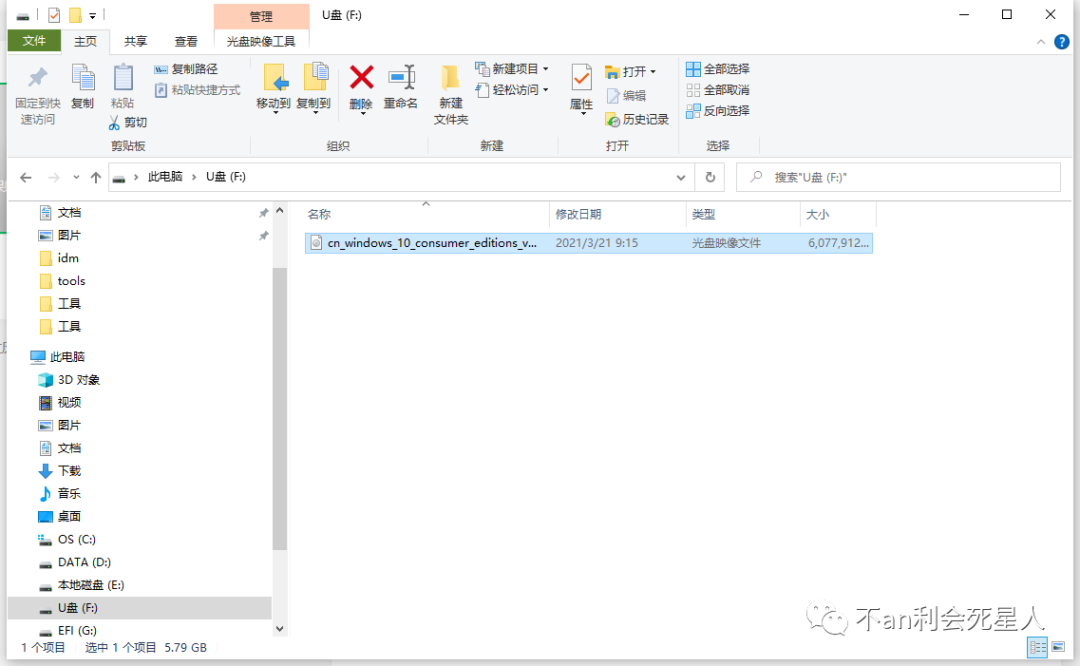Screen dimensions: 1080x666
Task: Open Videos (视频) in tree
Action: coord(69,403)
